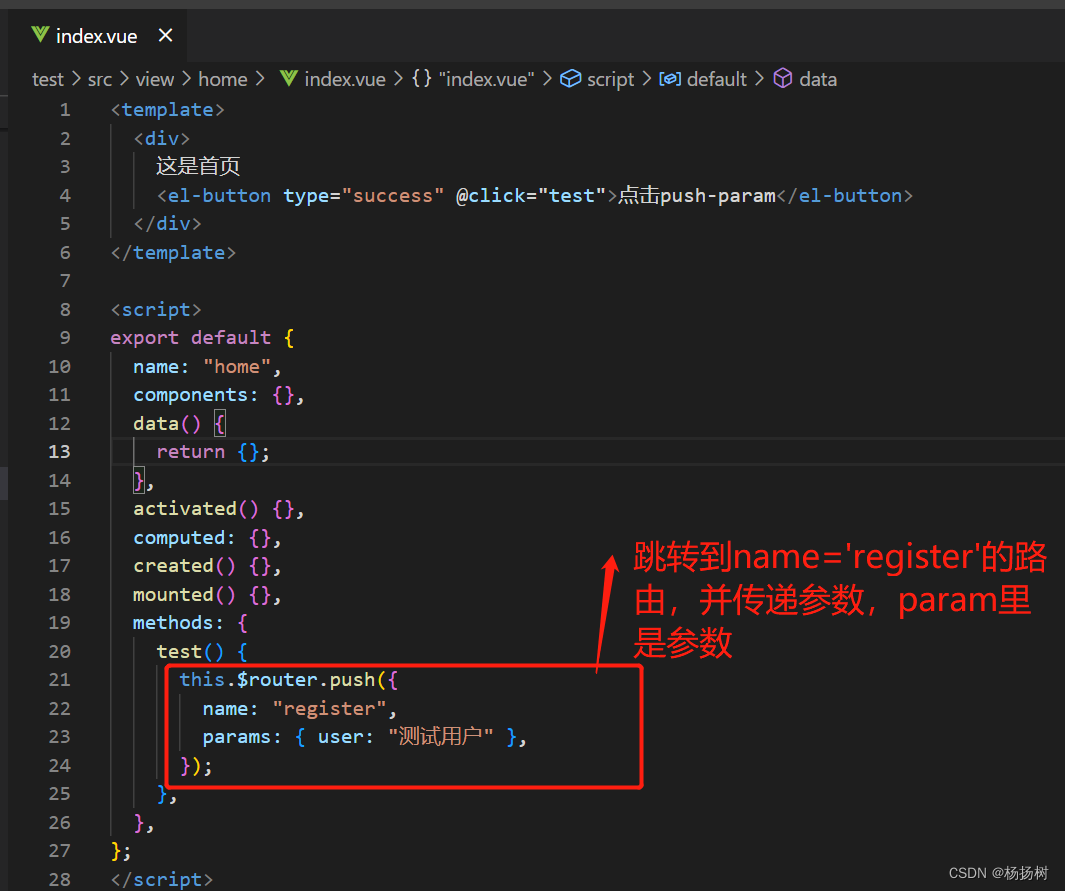Click the default variable icon in breadcrumbs
This screenshot has width=1065, height=891.
coord(670,79)
